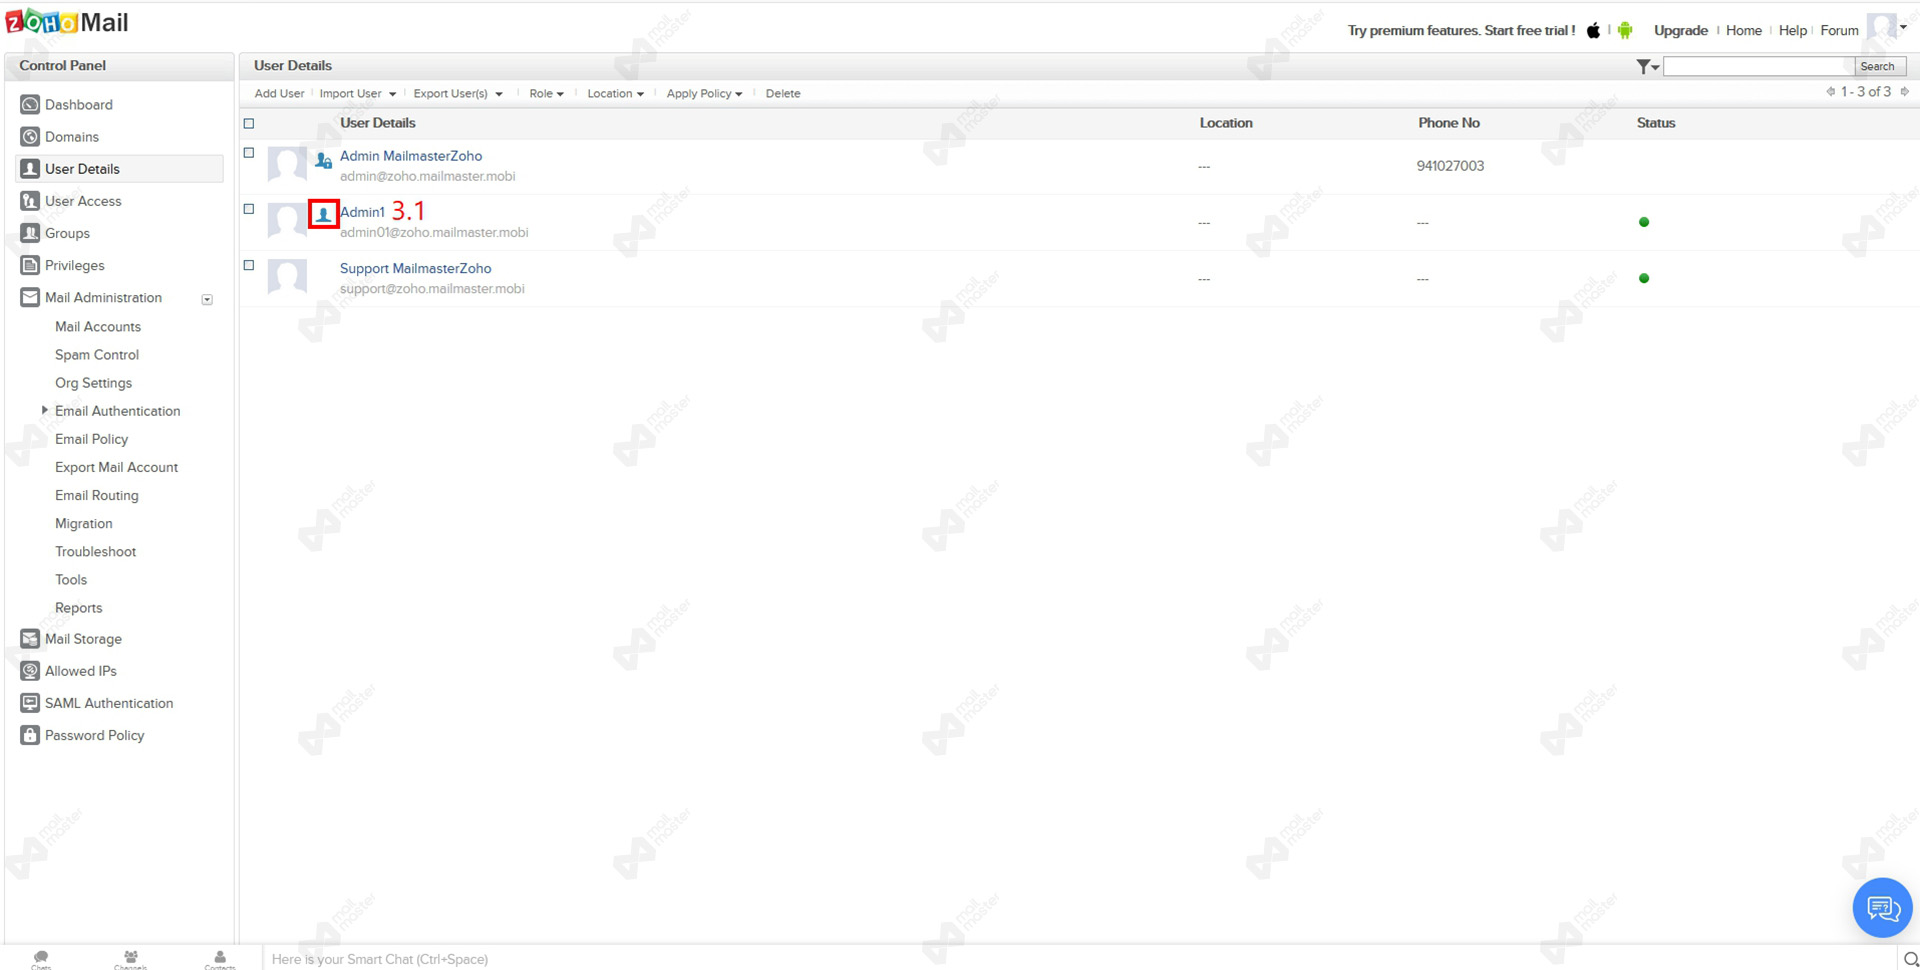Open the Location dropdown in the toolbar
The width and height of the screenshot is (1920, 970).
point(616,94)
